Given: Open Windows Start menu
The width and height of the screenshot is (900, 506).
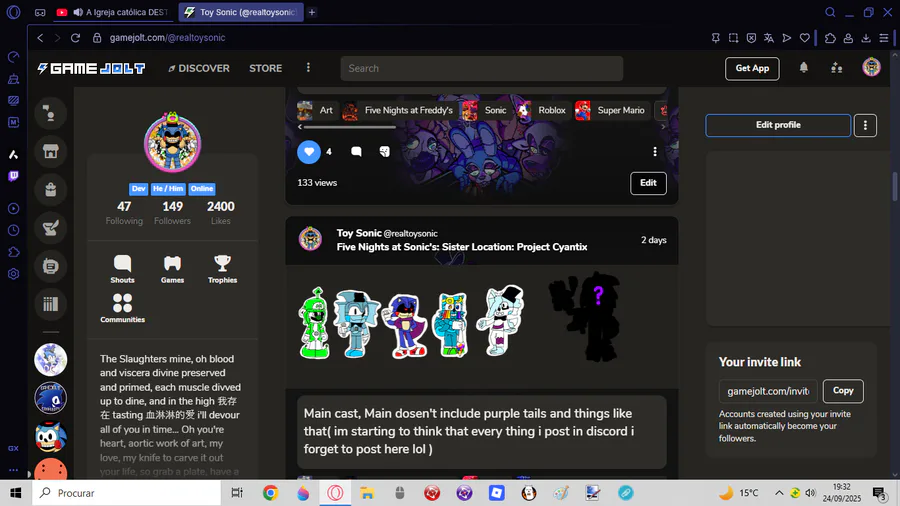Looking at the screenshot, I should (x=15, y=493).
